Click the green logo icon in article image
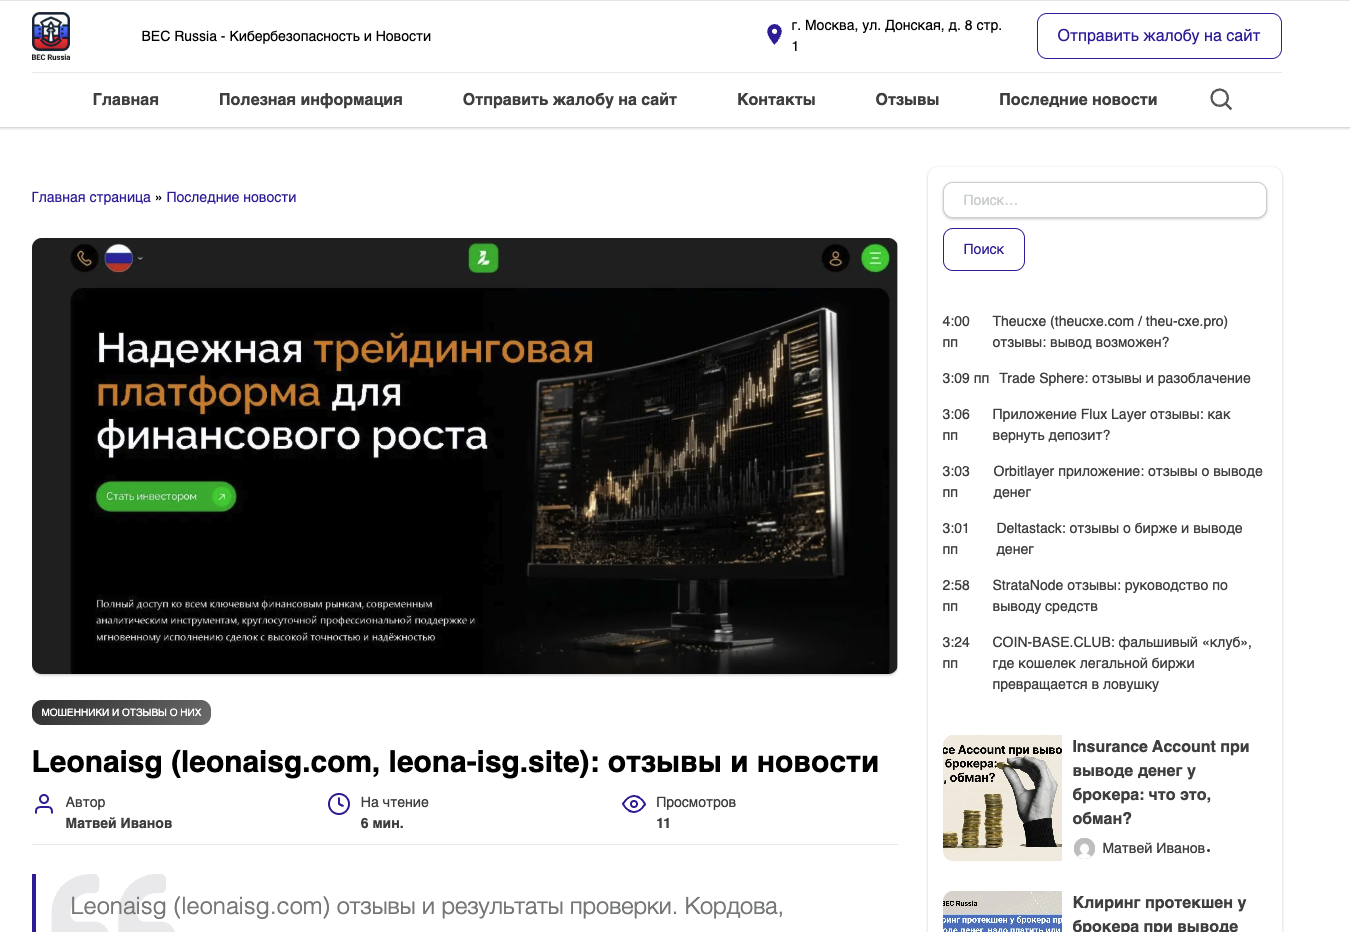 tap(483, 258)
